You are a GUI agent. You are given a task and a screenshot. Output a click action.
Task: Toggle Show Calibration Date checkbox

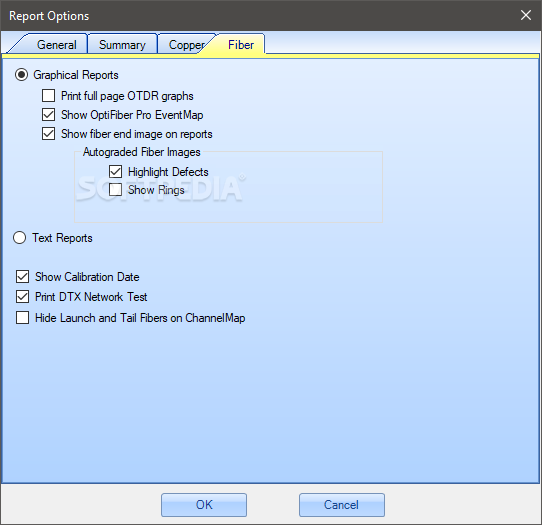(22, 276)
